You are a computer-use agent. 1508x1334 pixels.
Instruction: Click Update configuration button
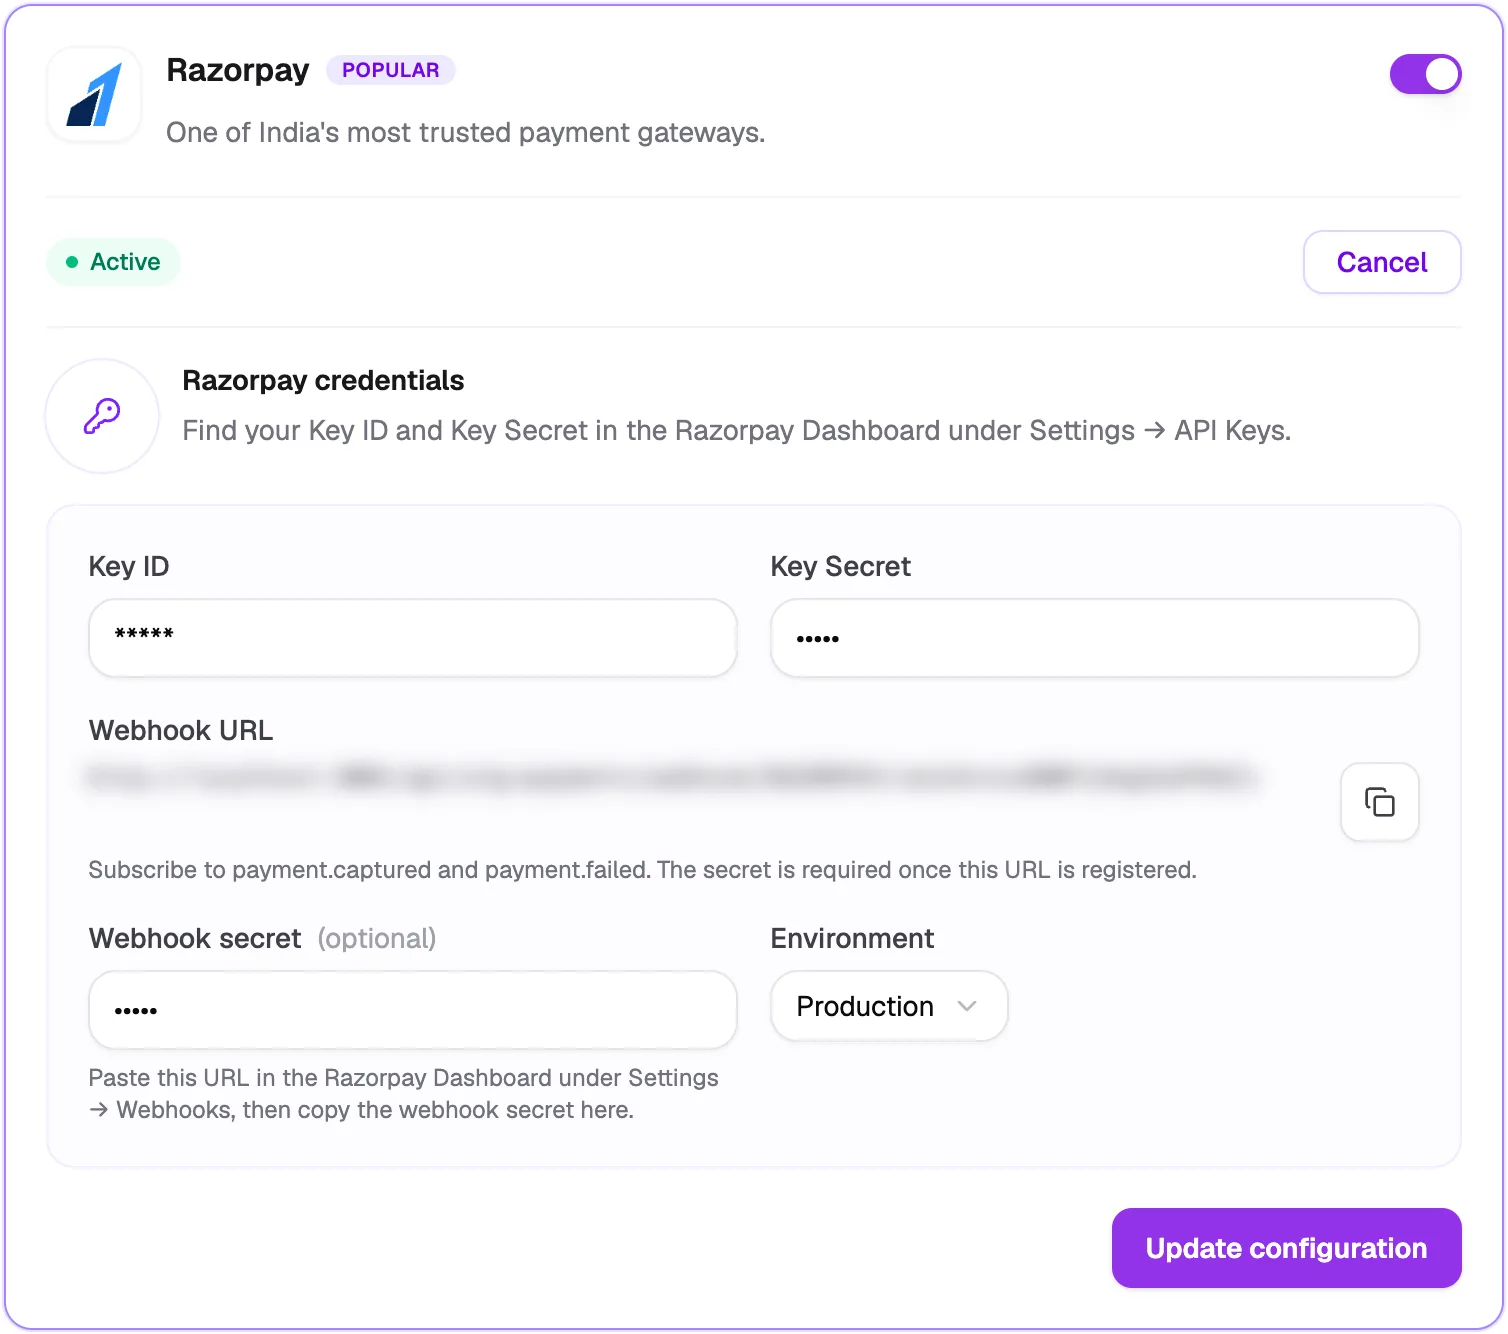coord(1286,1248)
